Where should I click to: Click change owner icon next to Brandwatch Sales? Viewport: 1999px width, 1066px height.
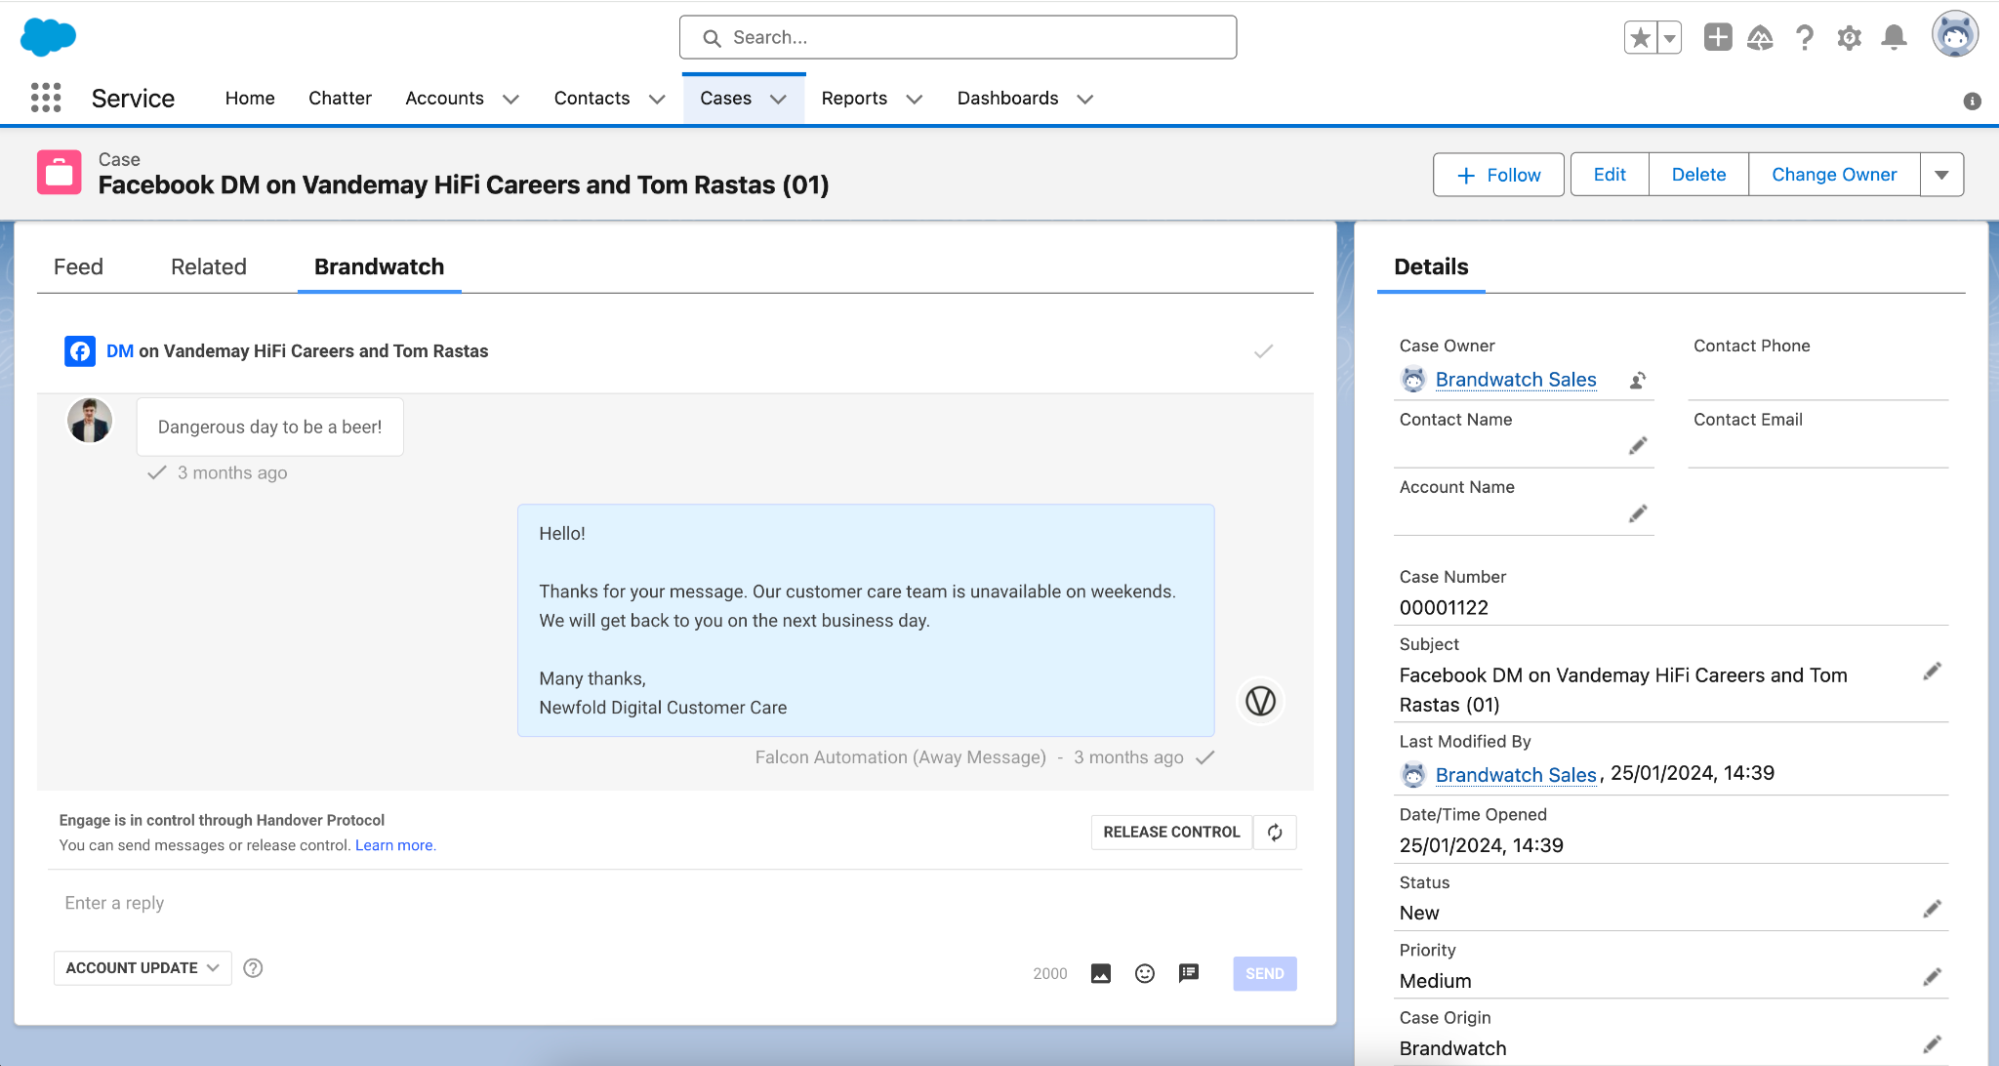pyautogui.click(x=1638, y=380)
